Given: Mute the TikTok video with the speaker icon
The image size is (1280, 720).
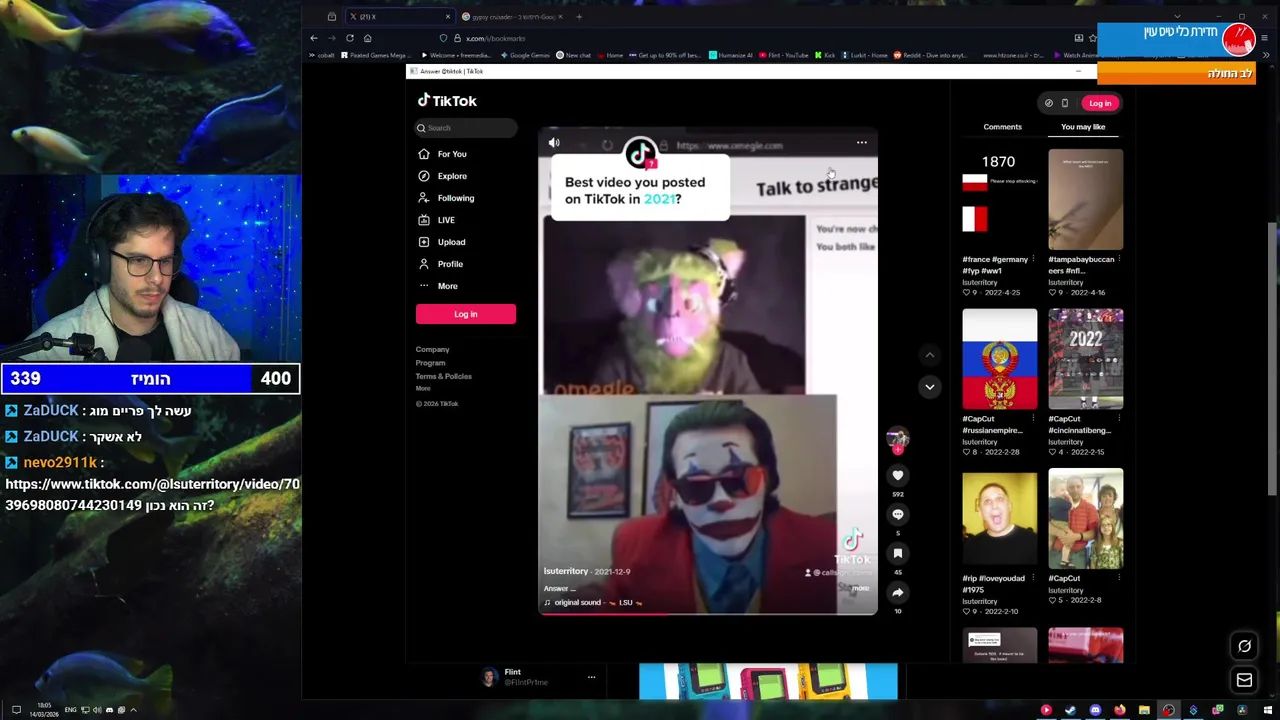Looking at the screenshot, I should [554, 143].
